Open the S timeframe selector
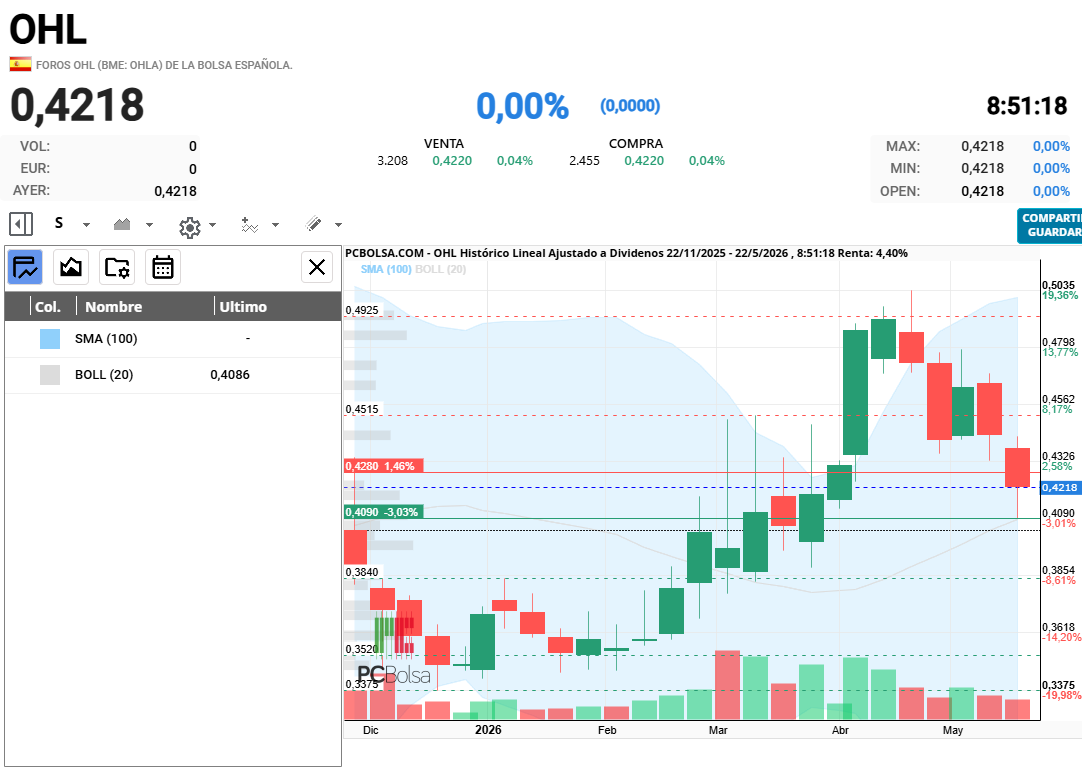This screenshot has width=1082, height=767. [x=59, y=223]
